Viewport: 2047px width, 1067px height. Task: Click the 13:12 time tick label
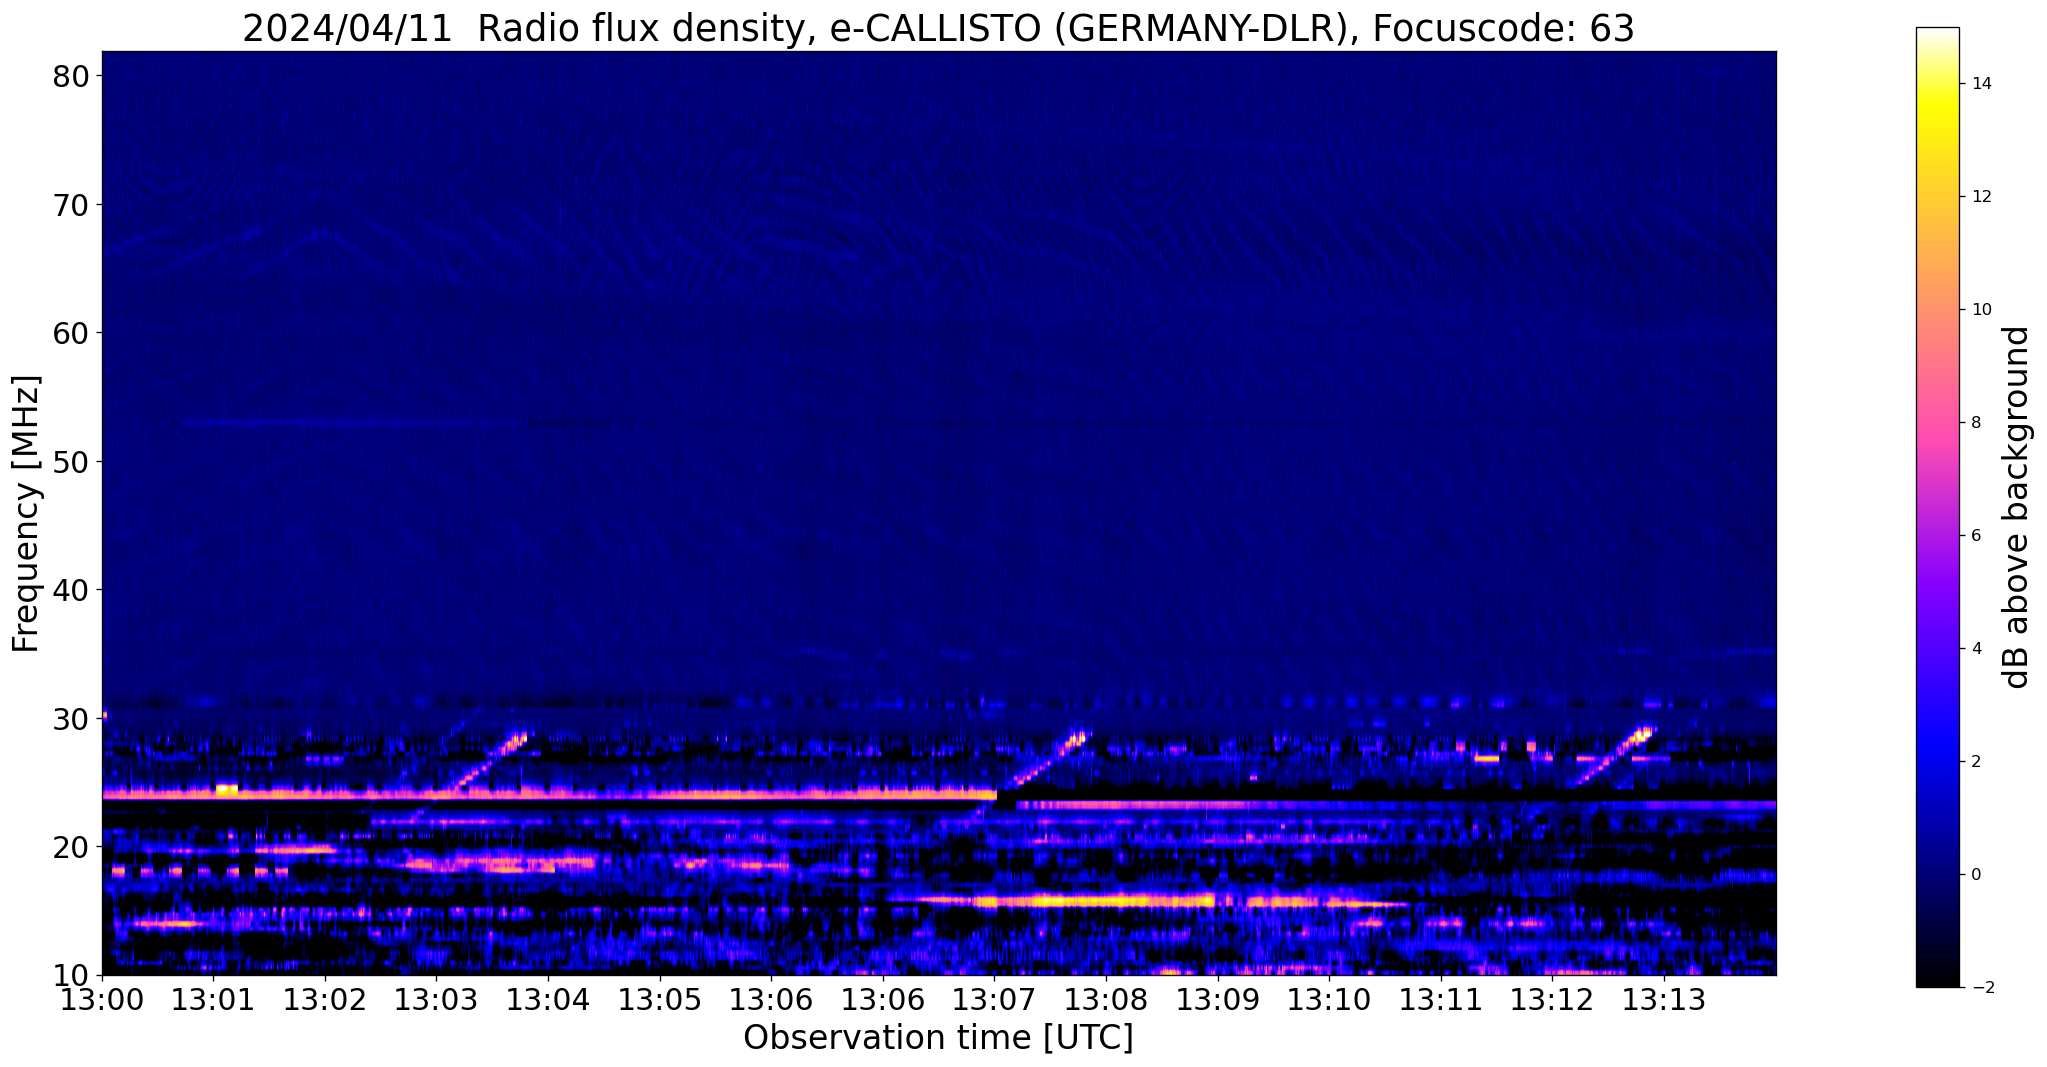1552,1000
